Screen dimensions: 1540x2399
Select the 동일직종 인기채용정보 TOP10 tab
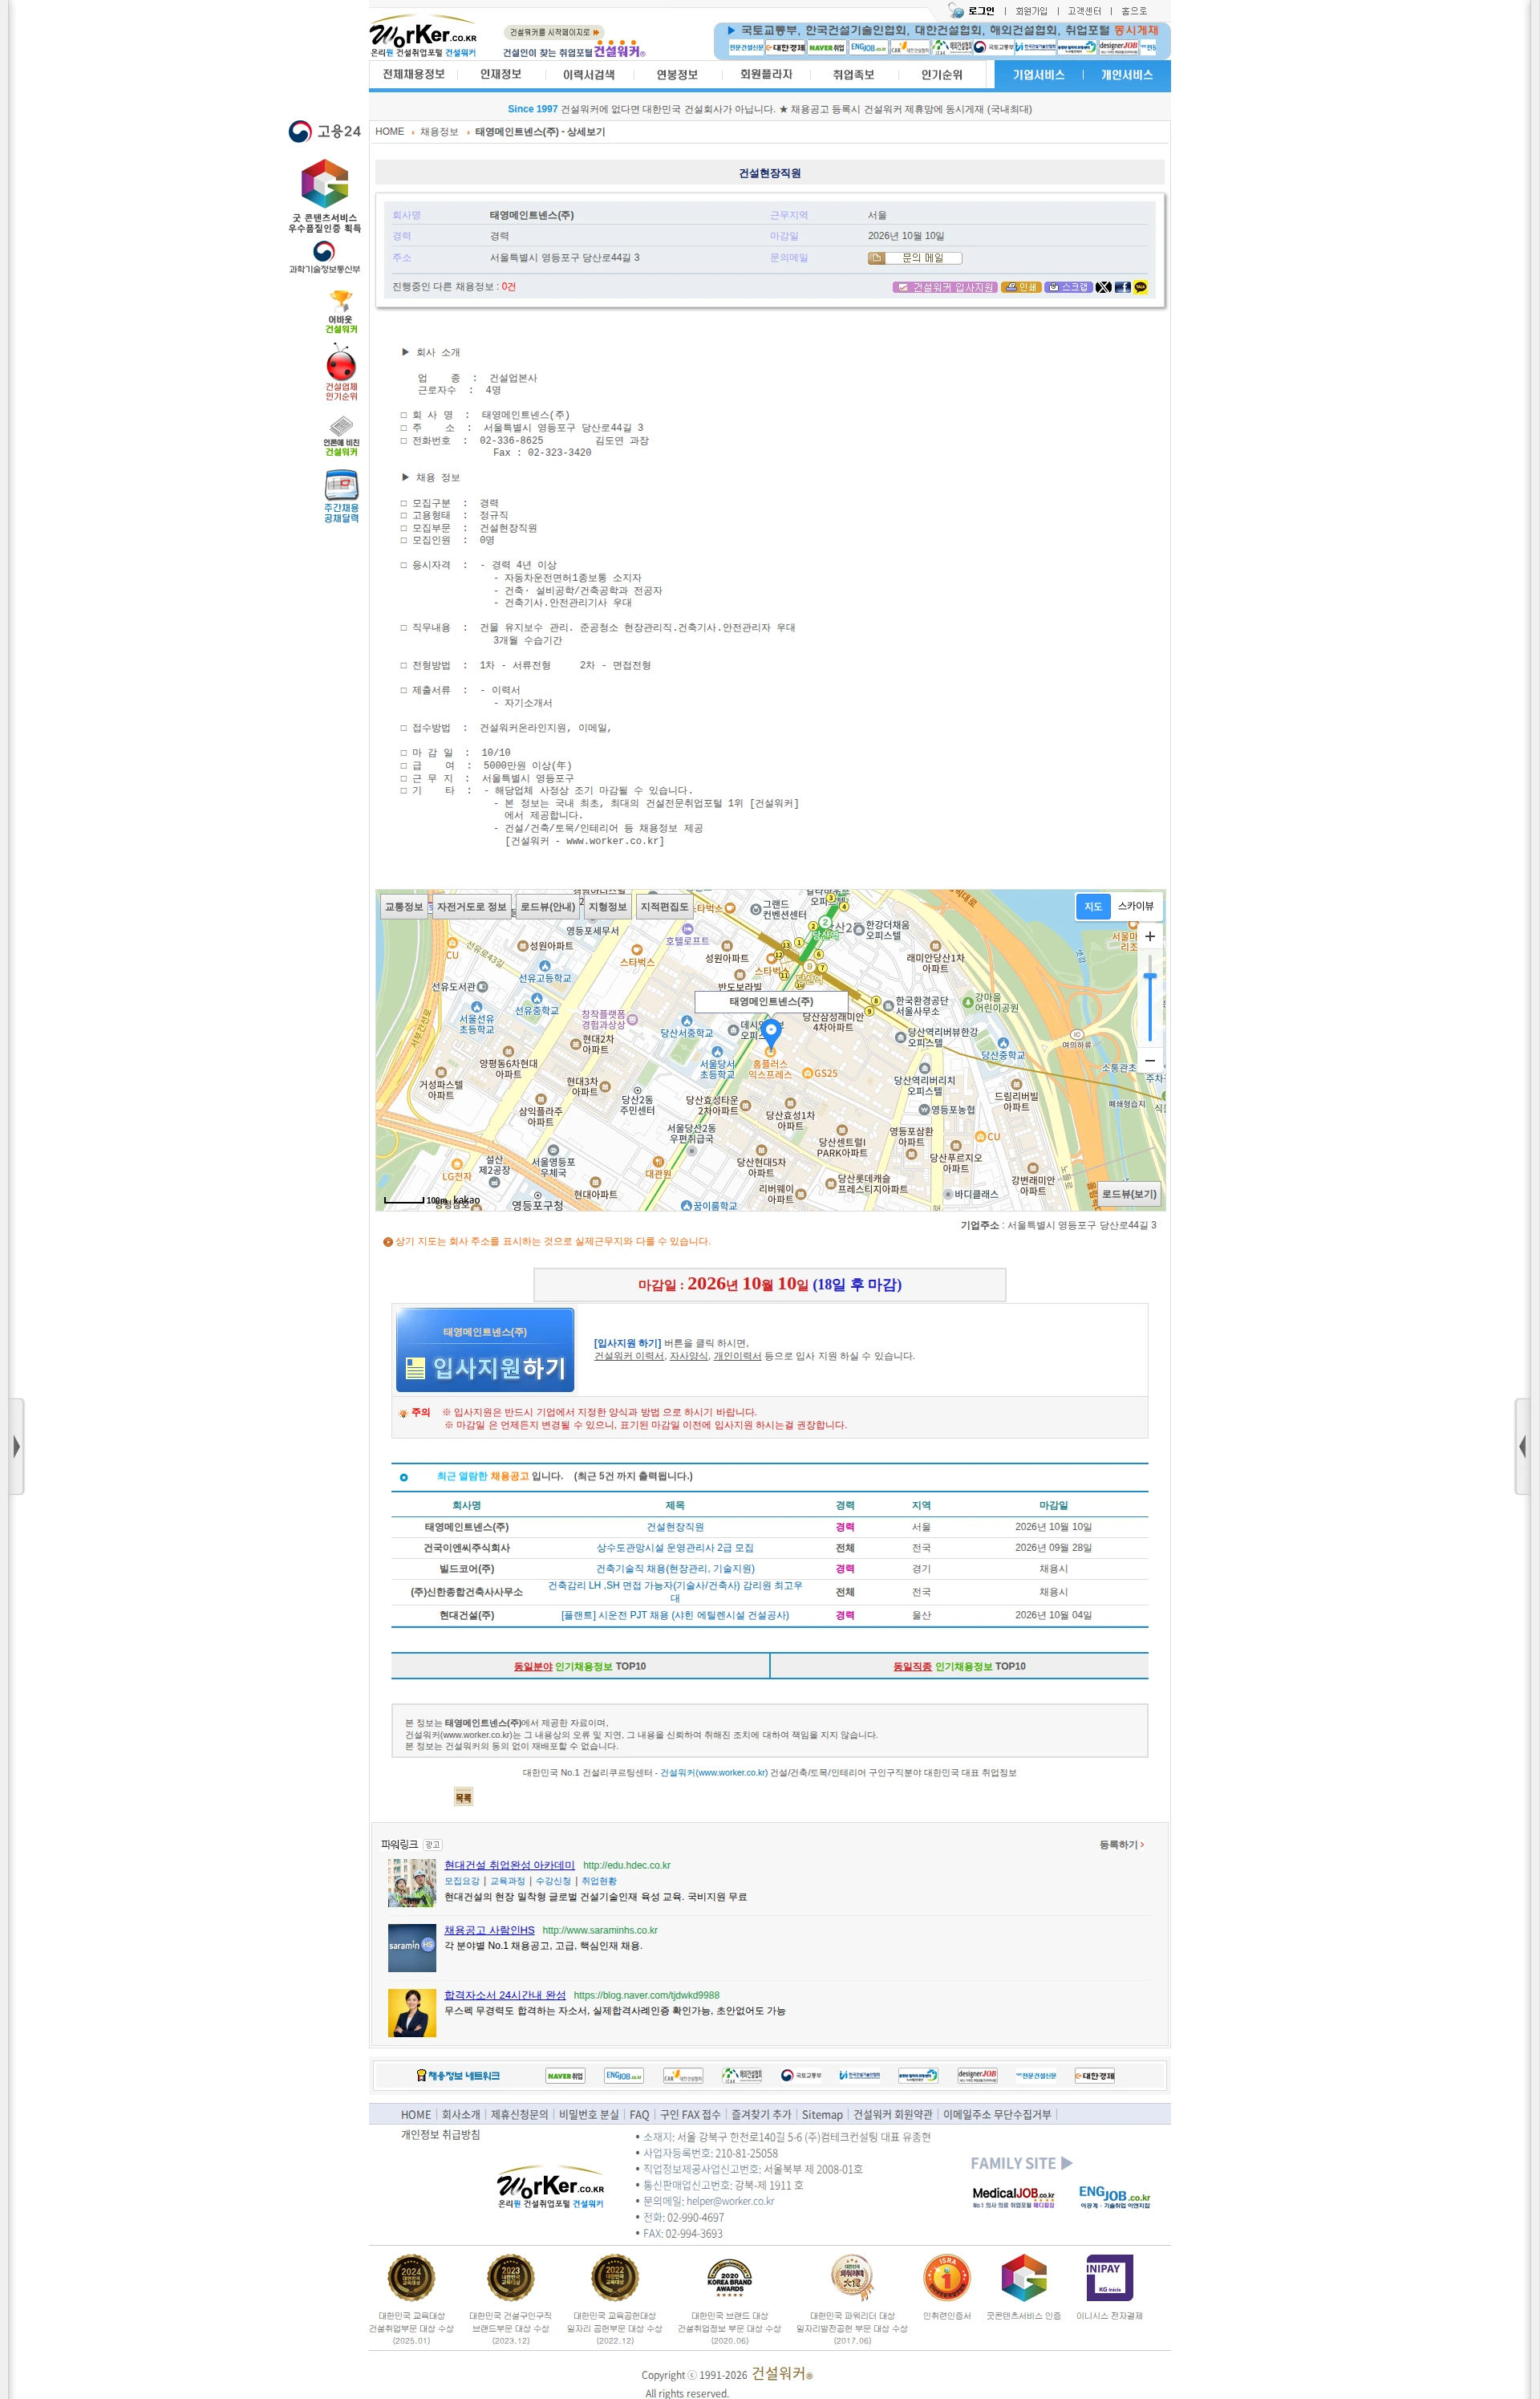(x=959, y=1666)
